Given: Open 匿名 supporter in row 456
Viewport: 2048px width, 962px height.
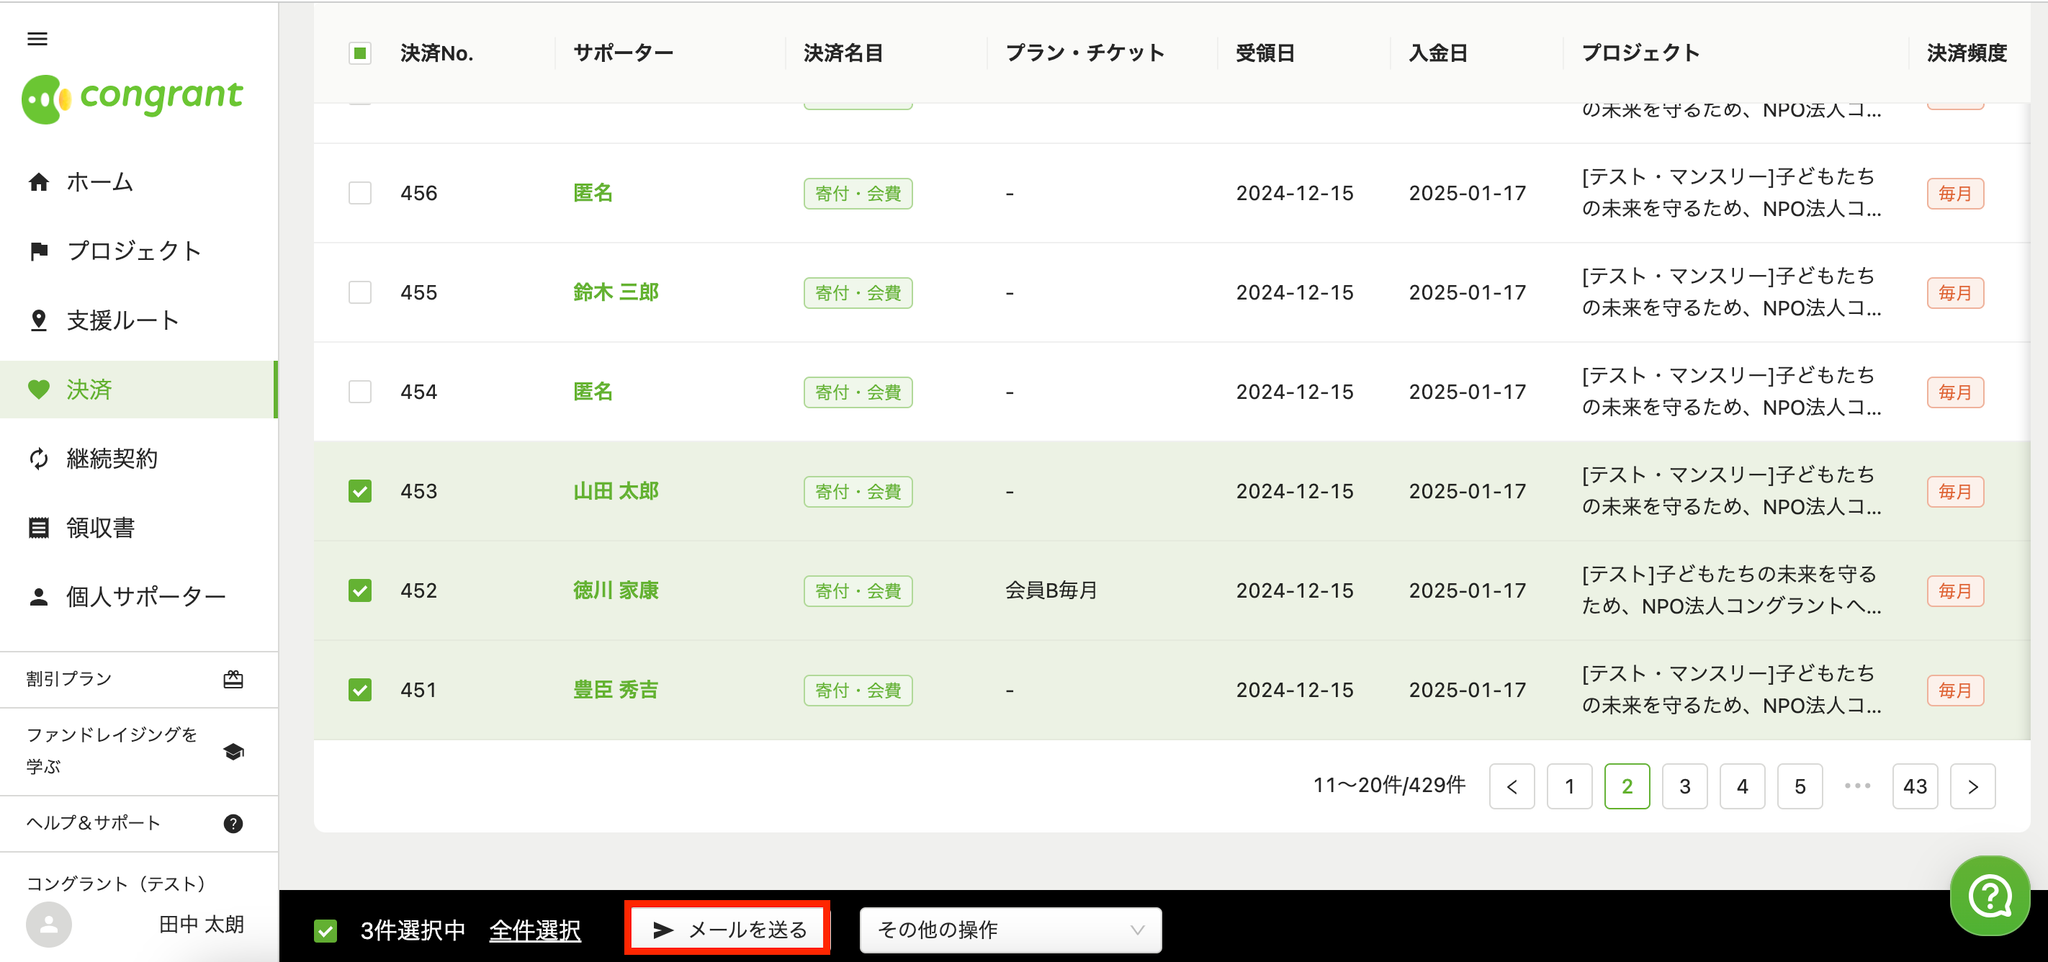Looking at the screenshot, I should pos(593,193).
